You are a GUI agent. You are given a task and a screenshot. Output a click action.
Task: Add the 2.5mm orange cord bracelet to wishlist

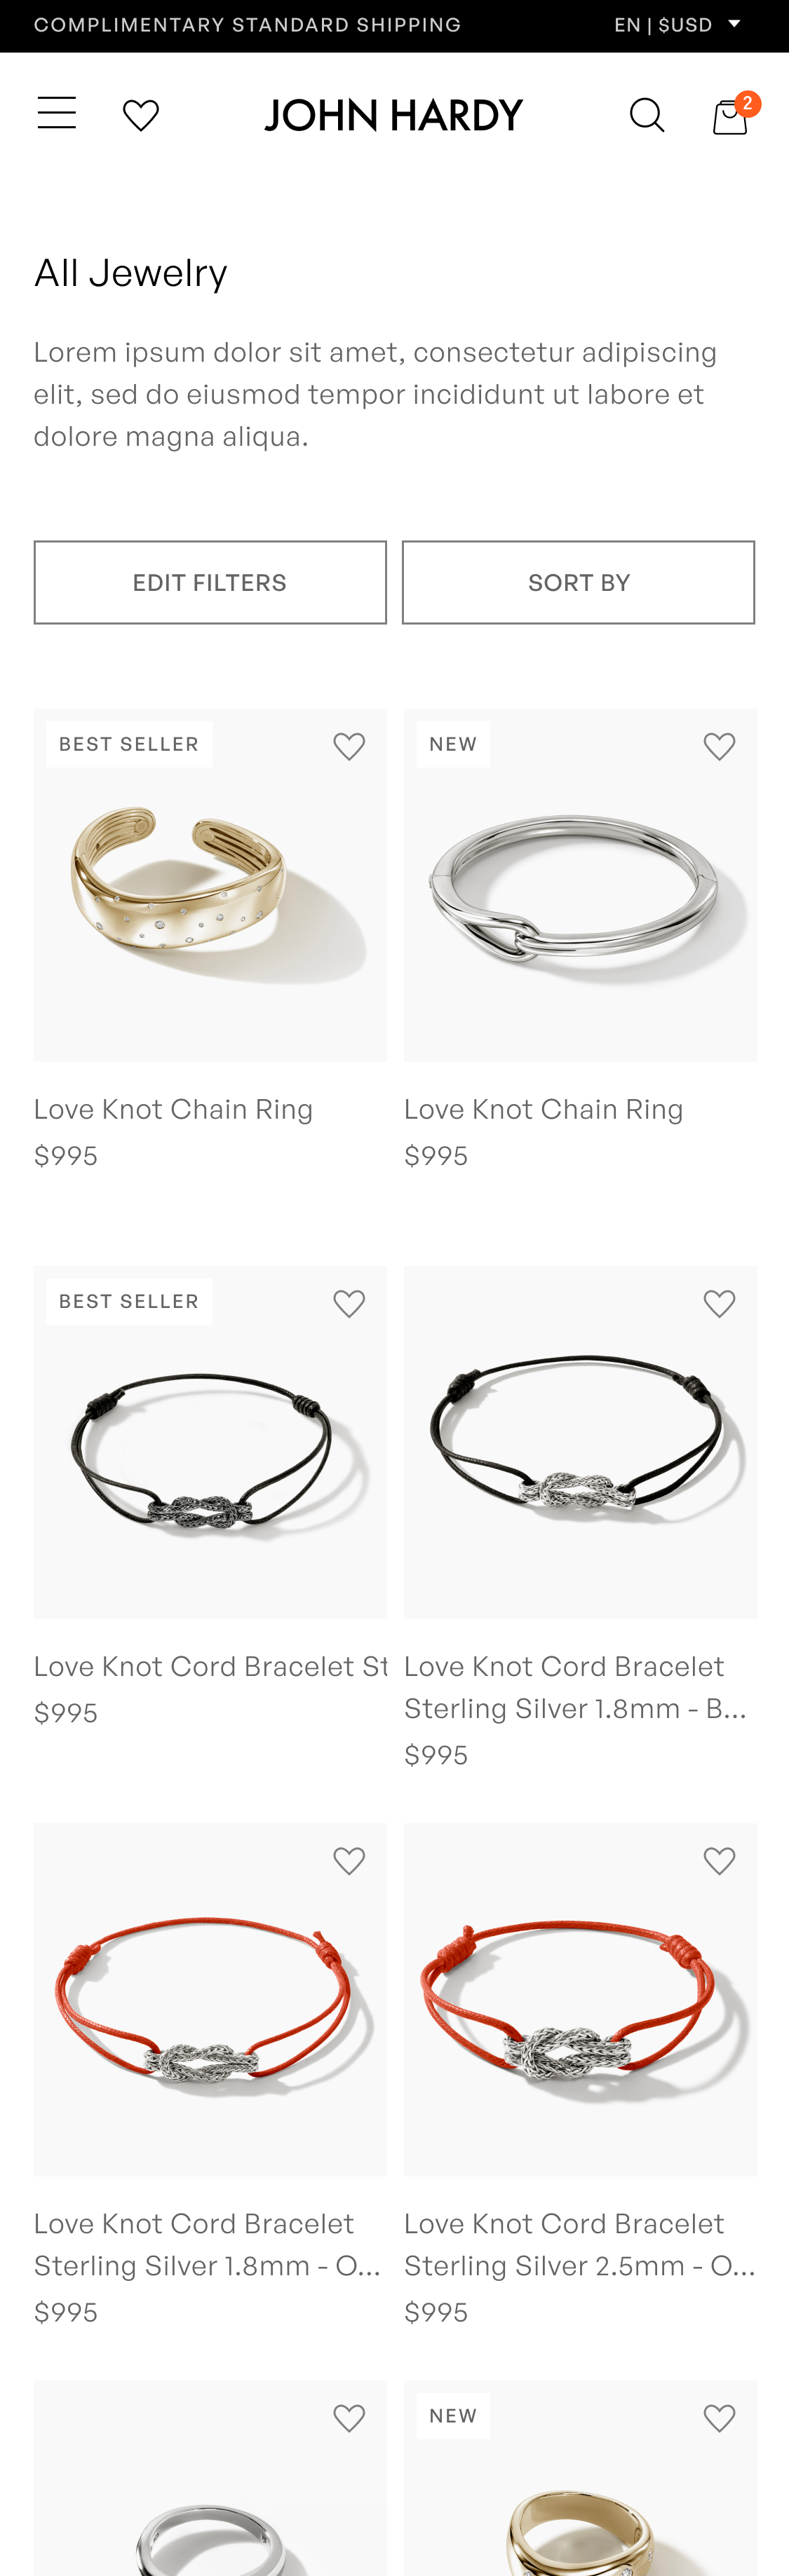click(x=719, y=1860)
